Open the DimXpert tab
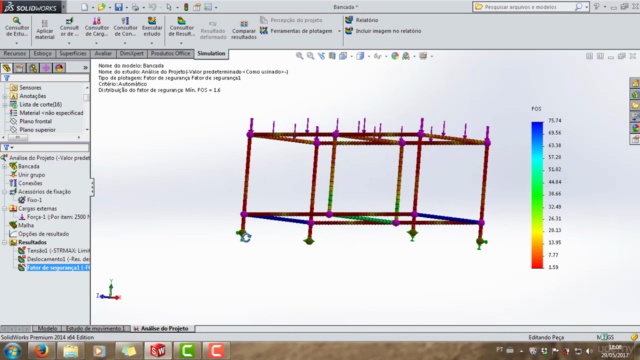The width and height of the screenshot is (640, 360). [x=131, y=53]
